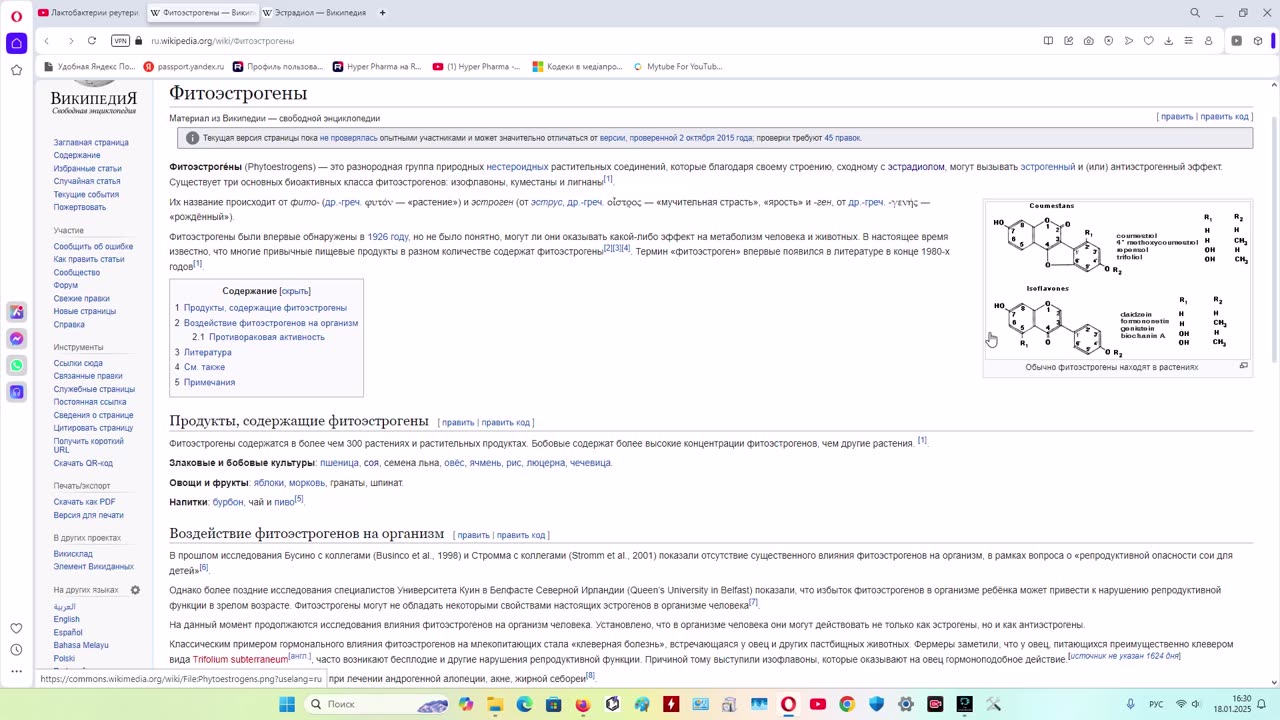
Task: Open the Phytoestrogens chemical structure image
Action: 1117,279
